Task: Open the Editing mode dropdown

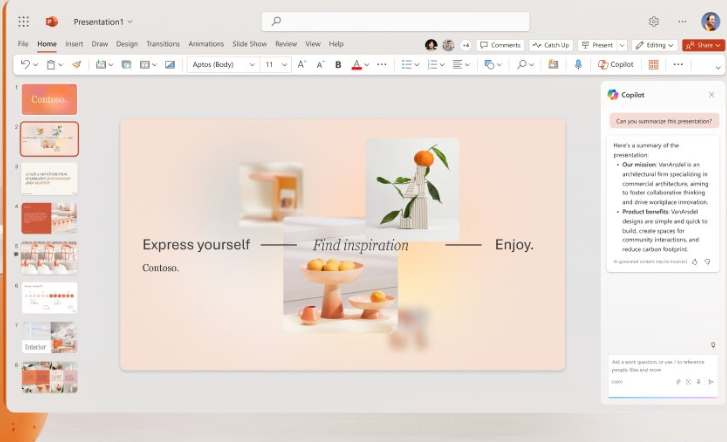Action: (x=655, y=45)
